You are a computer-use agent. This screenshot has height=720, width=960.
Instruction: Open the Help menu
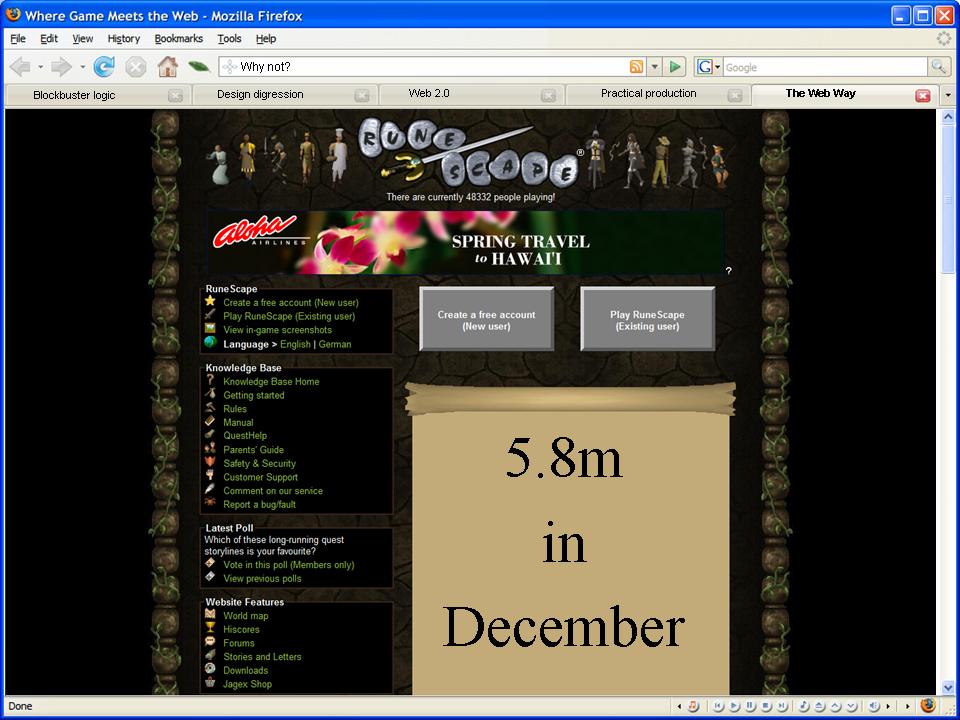point(266,39)
